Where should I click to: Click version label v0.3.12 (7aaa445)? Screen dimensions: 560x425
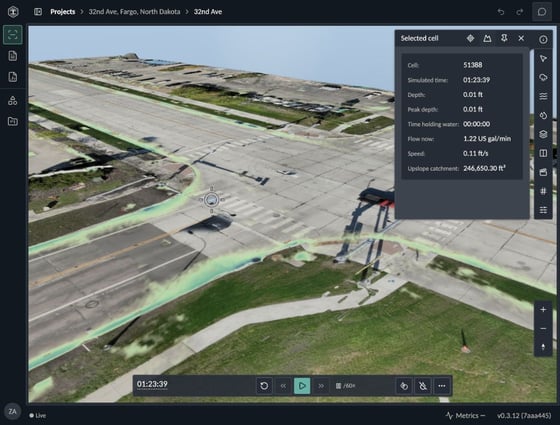[x=524, y=415]
